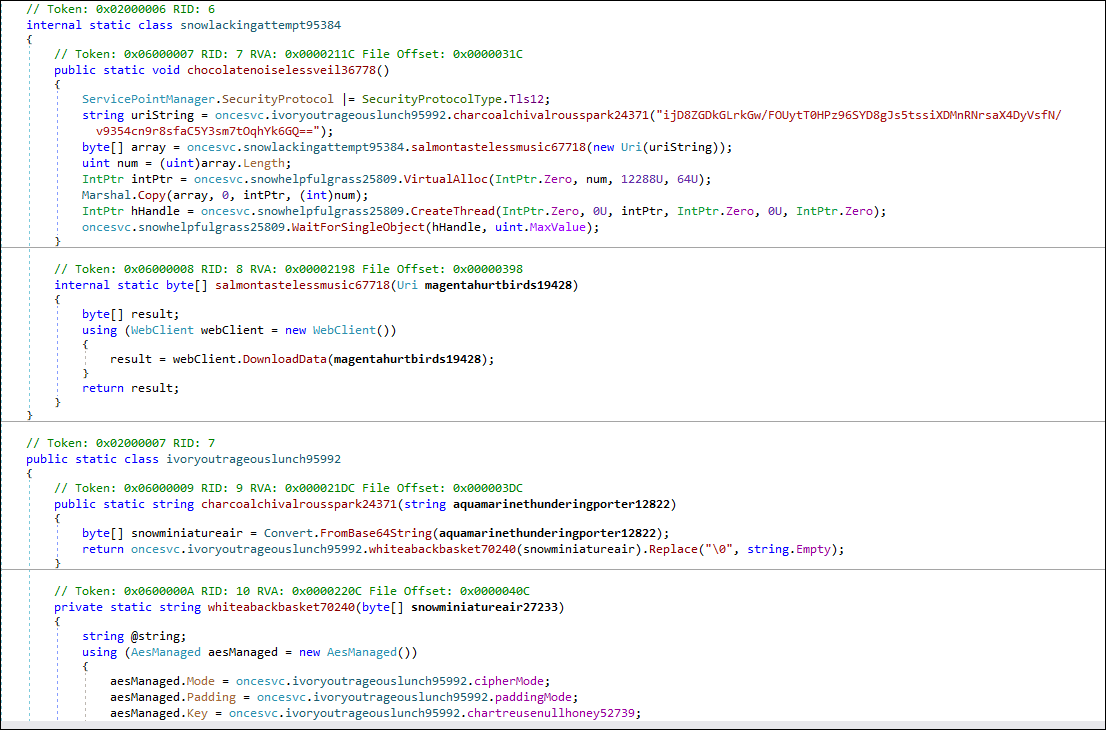Click the DownloadData method reference
Image resolution: width=1106 pixels, height=730 pixels.
click(x=285, y=359)
